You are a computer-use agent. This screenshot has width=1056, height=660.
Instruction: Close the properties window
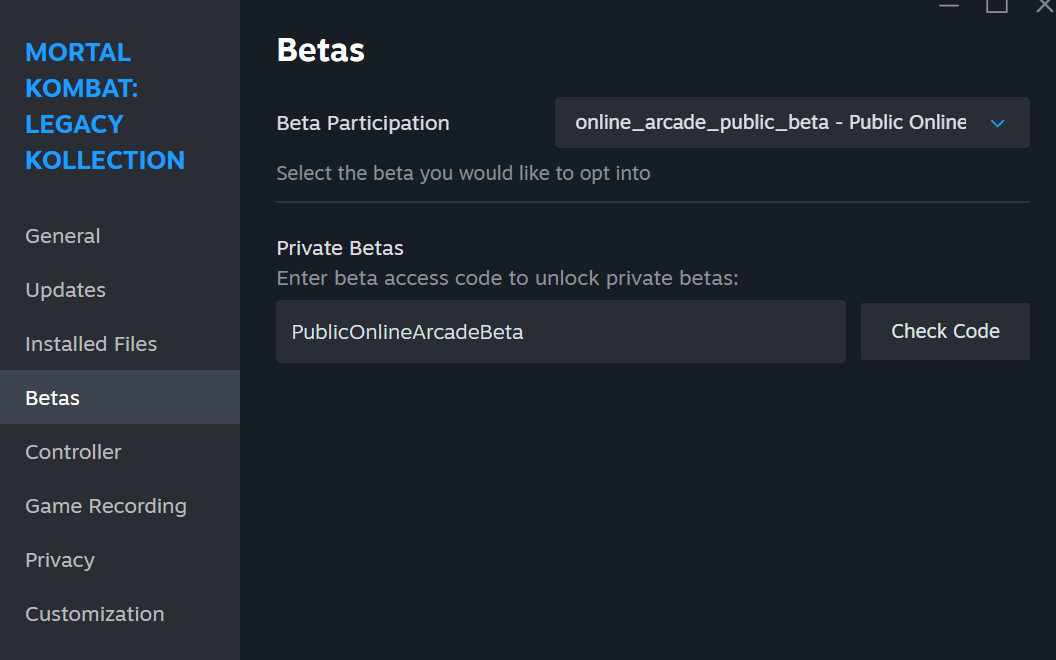point(1044,5)
